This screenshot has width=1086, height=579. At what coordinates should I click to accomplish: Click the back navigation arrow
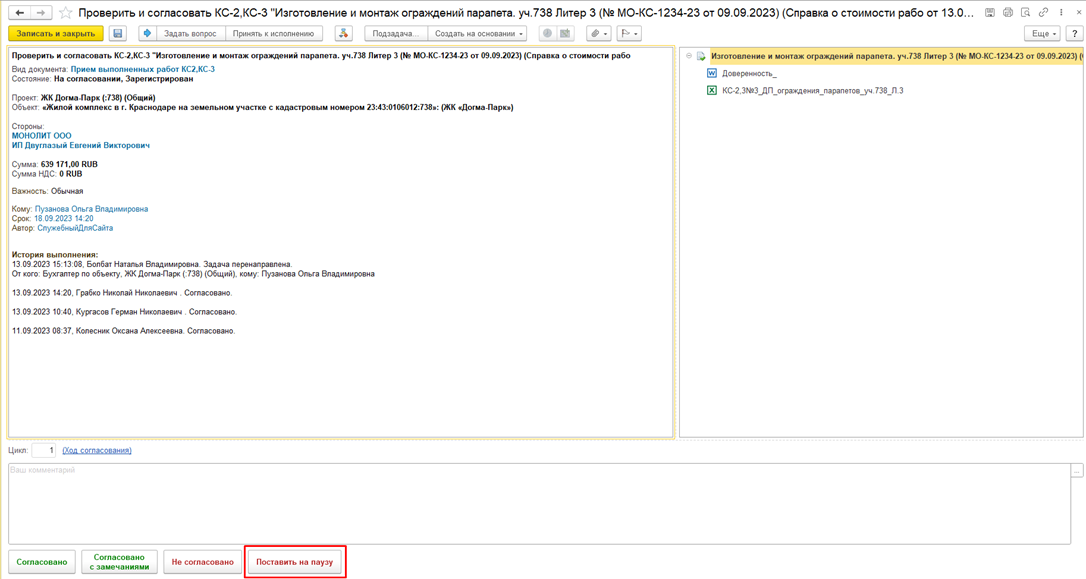(20, 13)
